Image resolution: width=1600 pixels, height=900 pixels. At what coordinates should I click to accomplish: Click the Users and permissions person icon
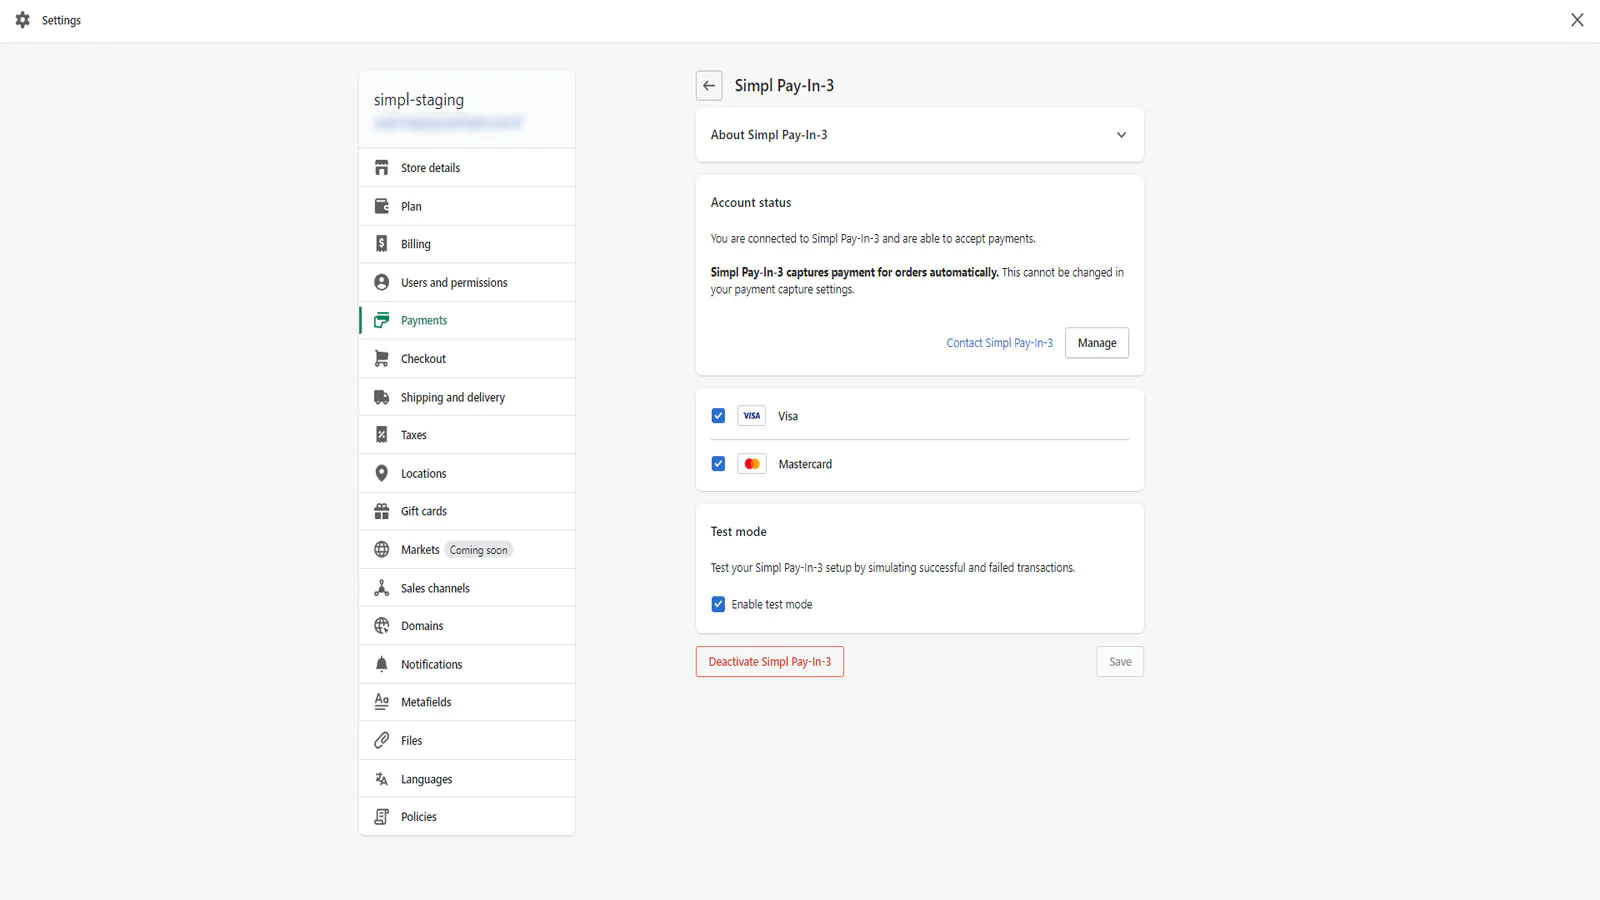tap(381, 282)
